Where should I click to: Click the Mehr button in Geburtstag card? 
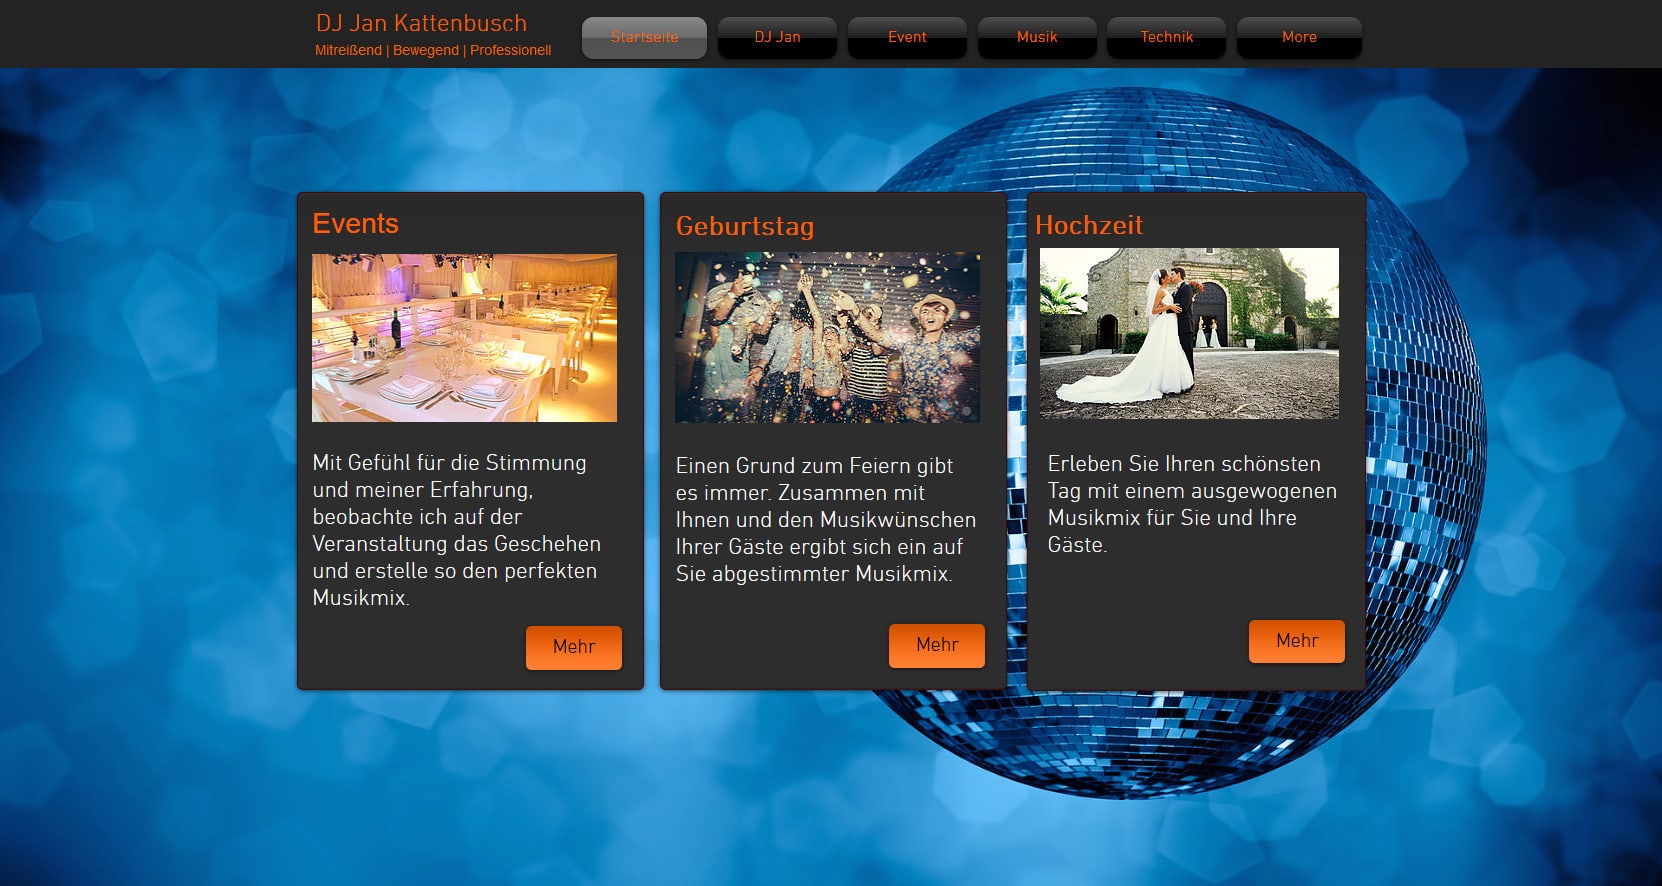937,645
